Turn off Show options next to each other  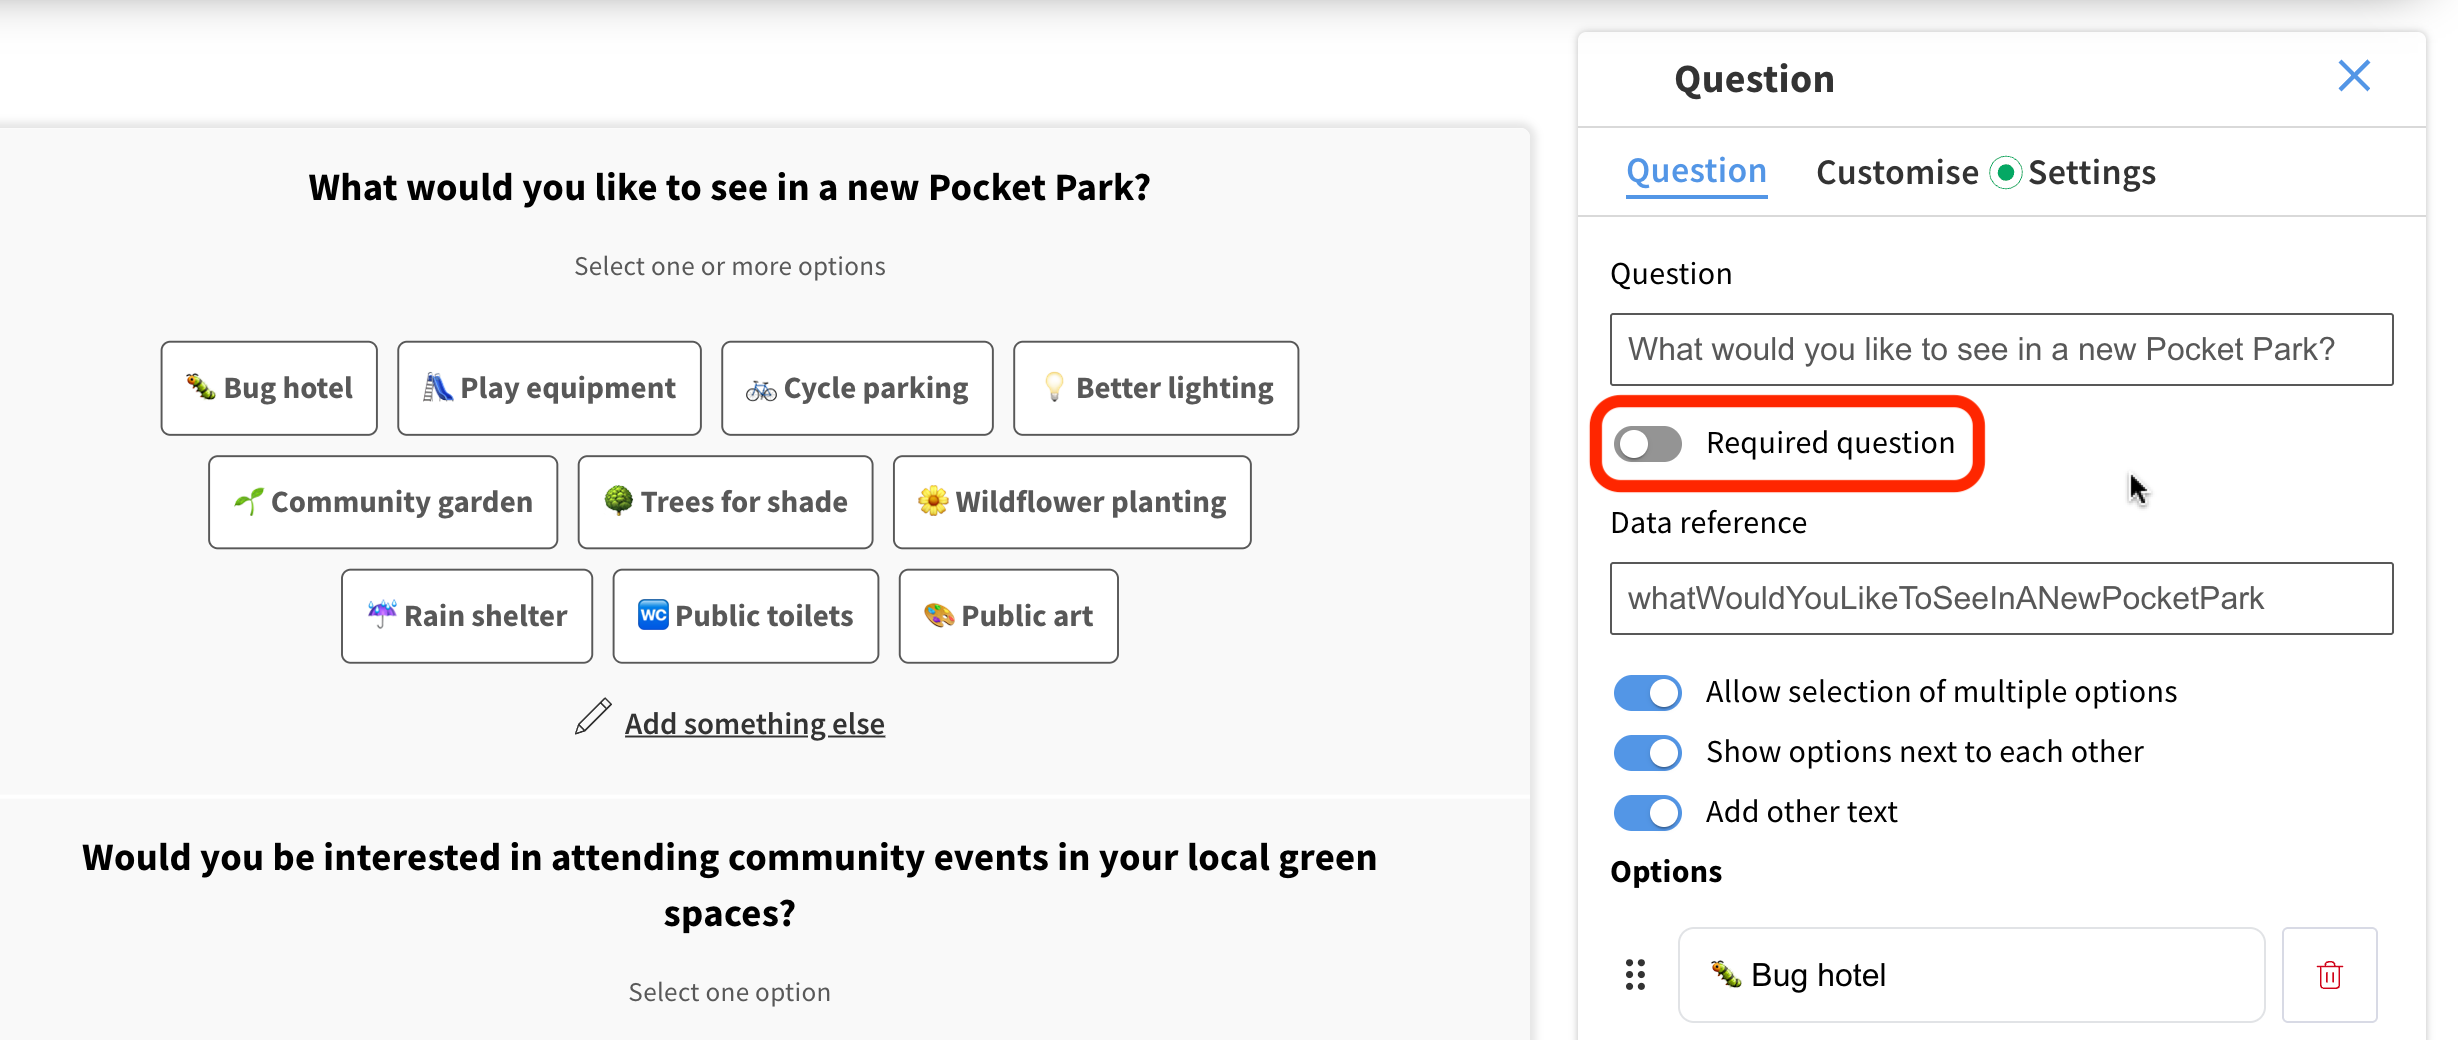1648,752
